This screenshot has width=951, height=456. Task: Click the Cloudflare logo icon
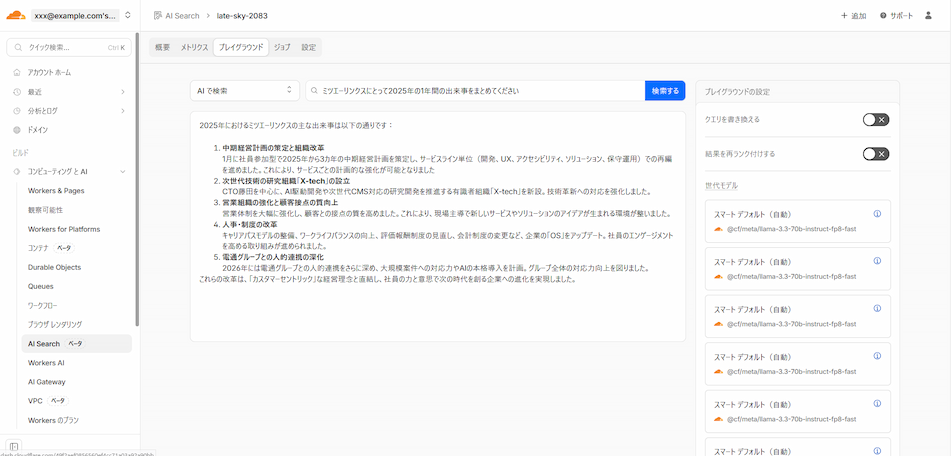pyautogui.click(x=17, y=15)
